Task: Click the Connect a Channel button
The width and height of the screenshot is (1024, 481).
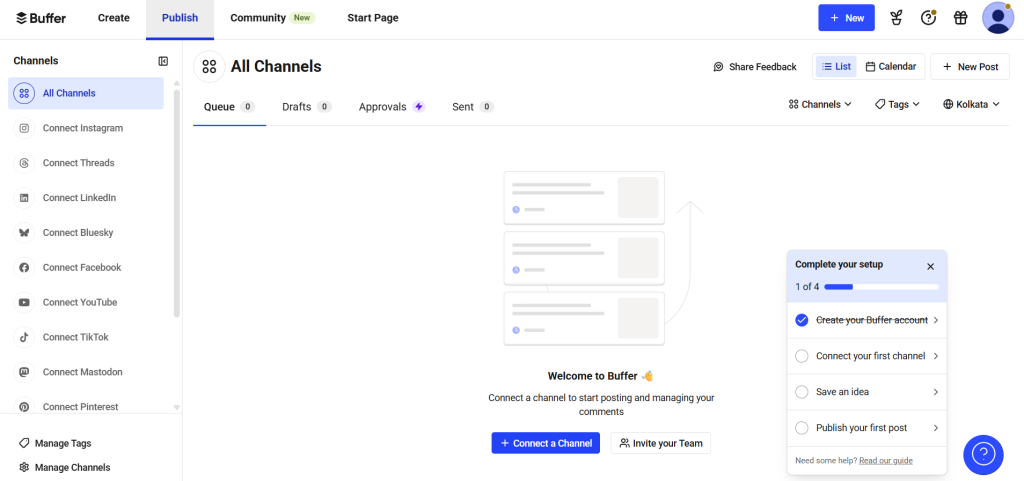Action: click(545, 443)
